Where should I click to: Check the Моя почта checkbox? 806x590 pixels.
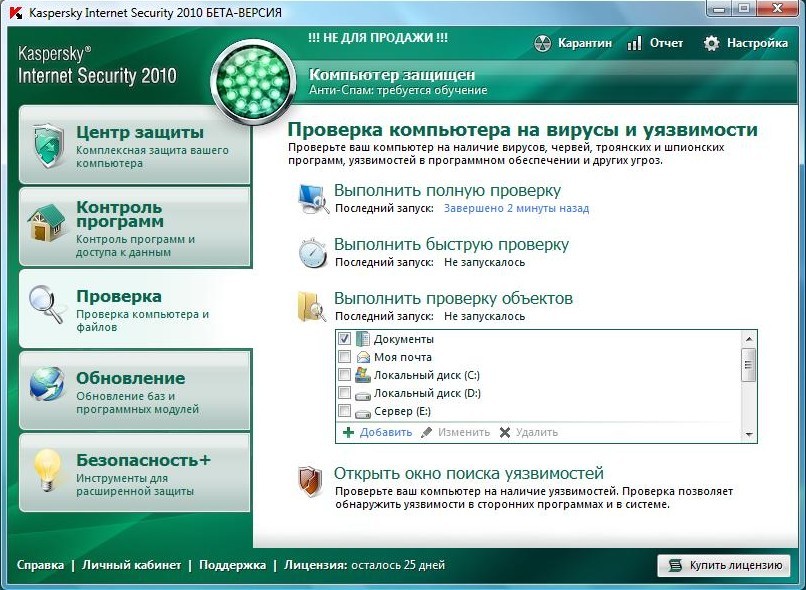coord(344,356)
